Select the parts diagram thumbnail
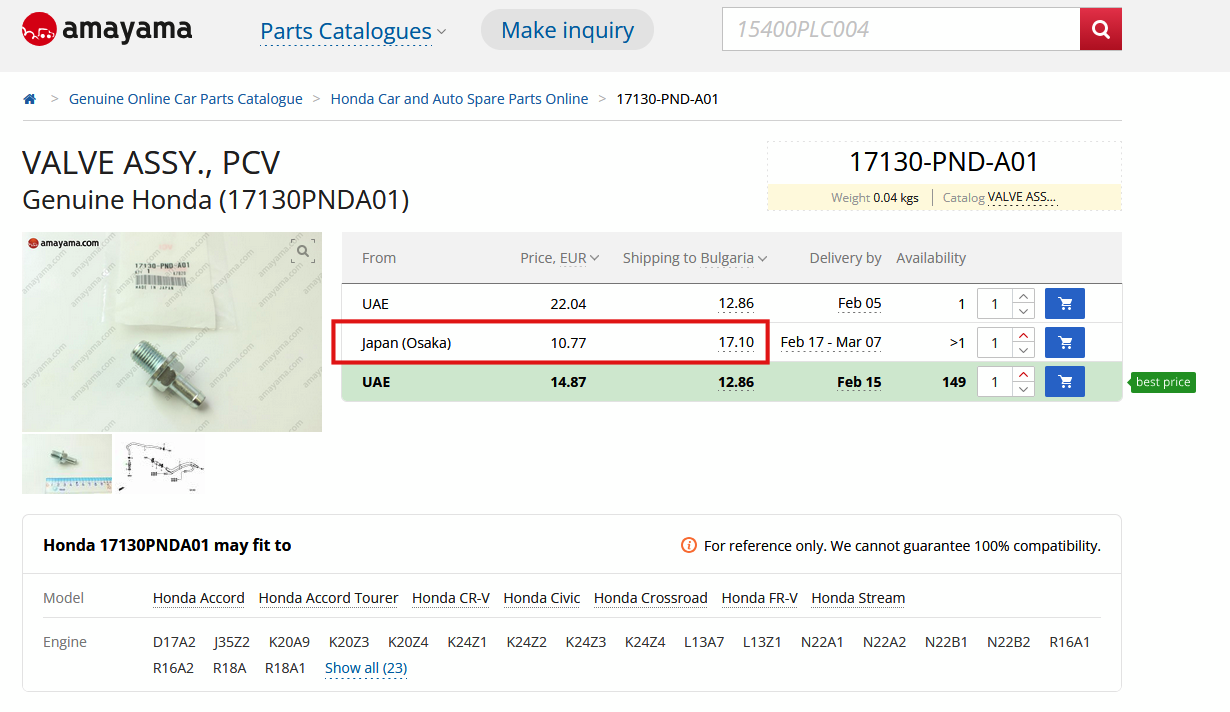Viewport: 1230px width, 712px height. pyautogui.click(x=160, y=464)
